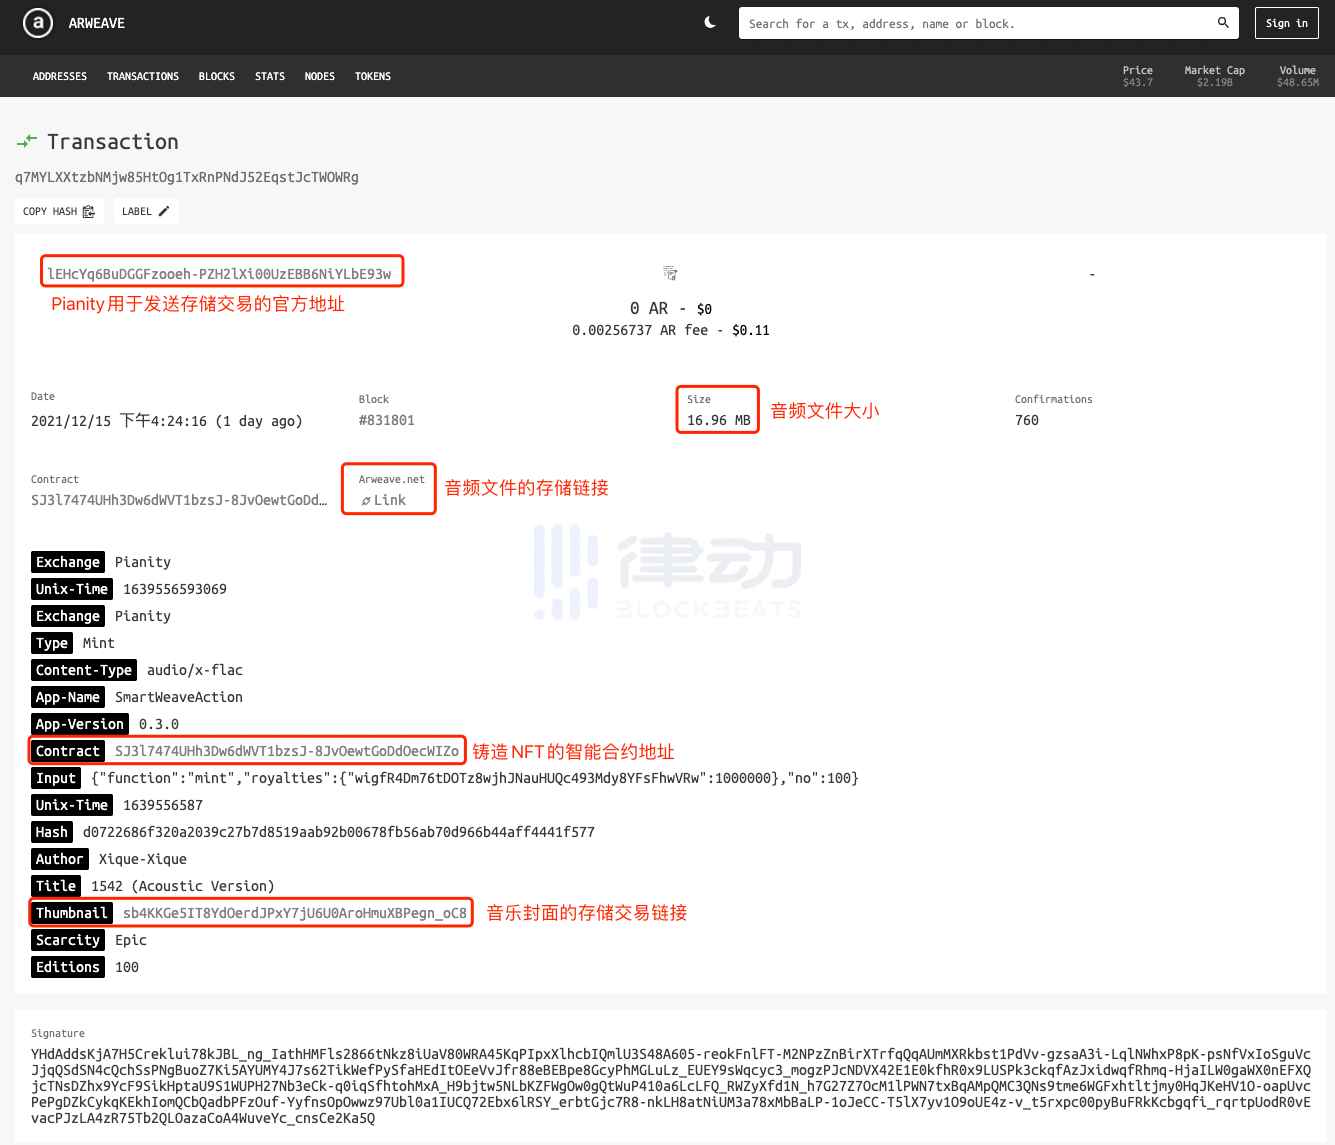Click the Copy Hash button

click(59, 211)
